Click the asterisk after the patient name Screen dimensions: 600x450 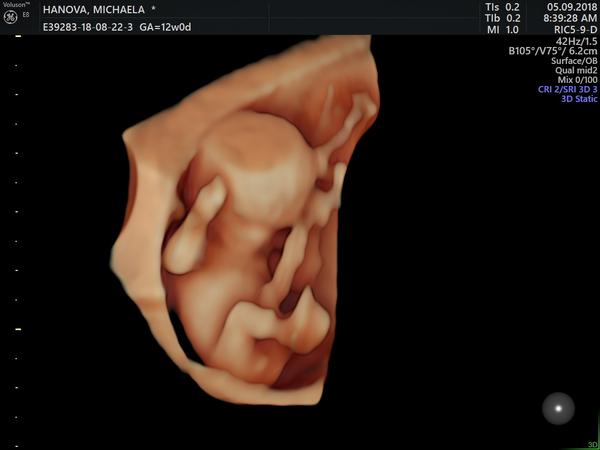pyautogui.click(x=153, y=8)
